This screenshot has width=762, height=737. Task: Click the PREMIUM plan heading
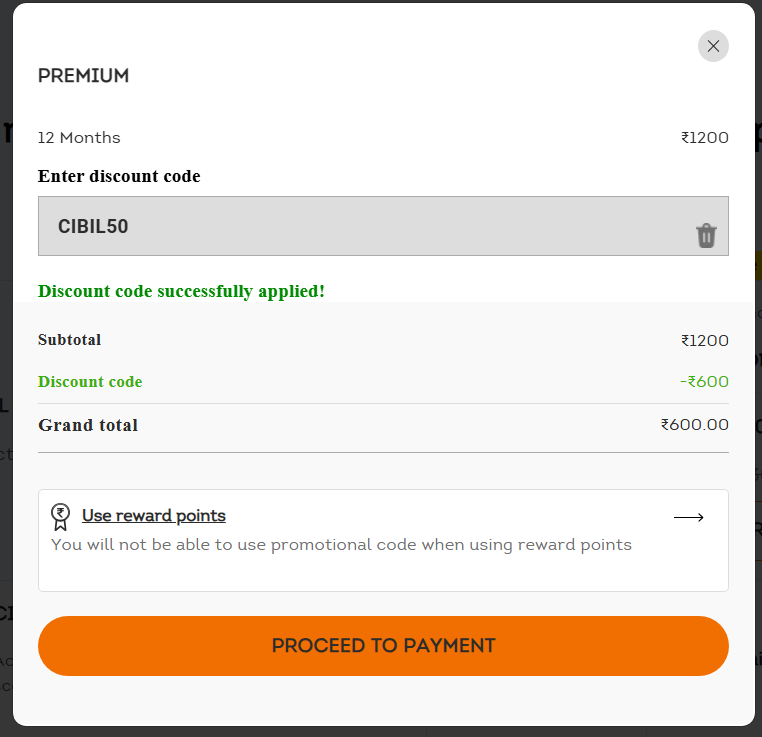(83, 76)
